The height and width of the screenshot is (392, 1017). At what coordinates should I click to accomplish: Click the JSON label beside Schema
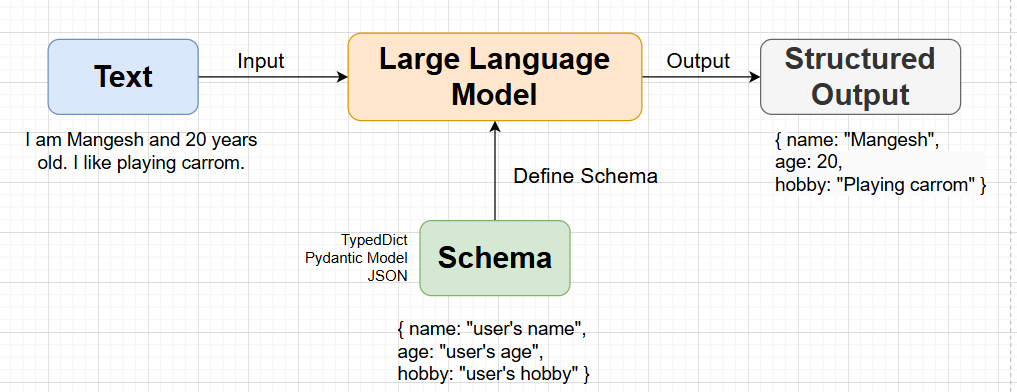pos(387,276)
